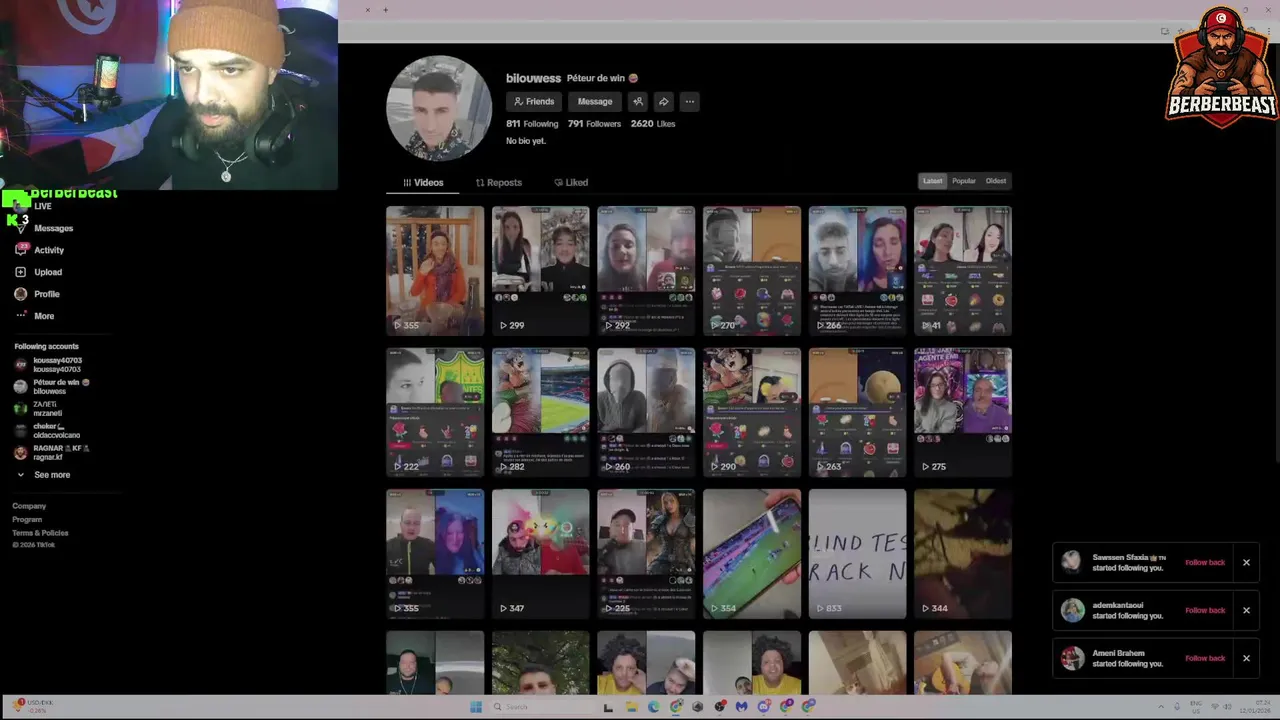Sort videos by Oldest
Image resolution: width=1280 pixels, height=720 pixels.
click(x=996, y=181)
